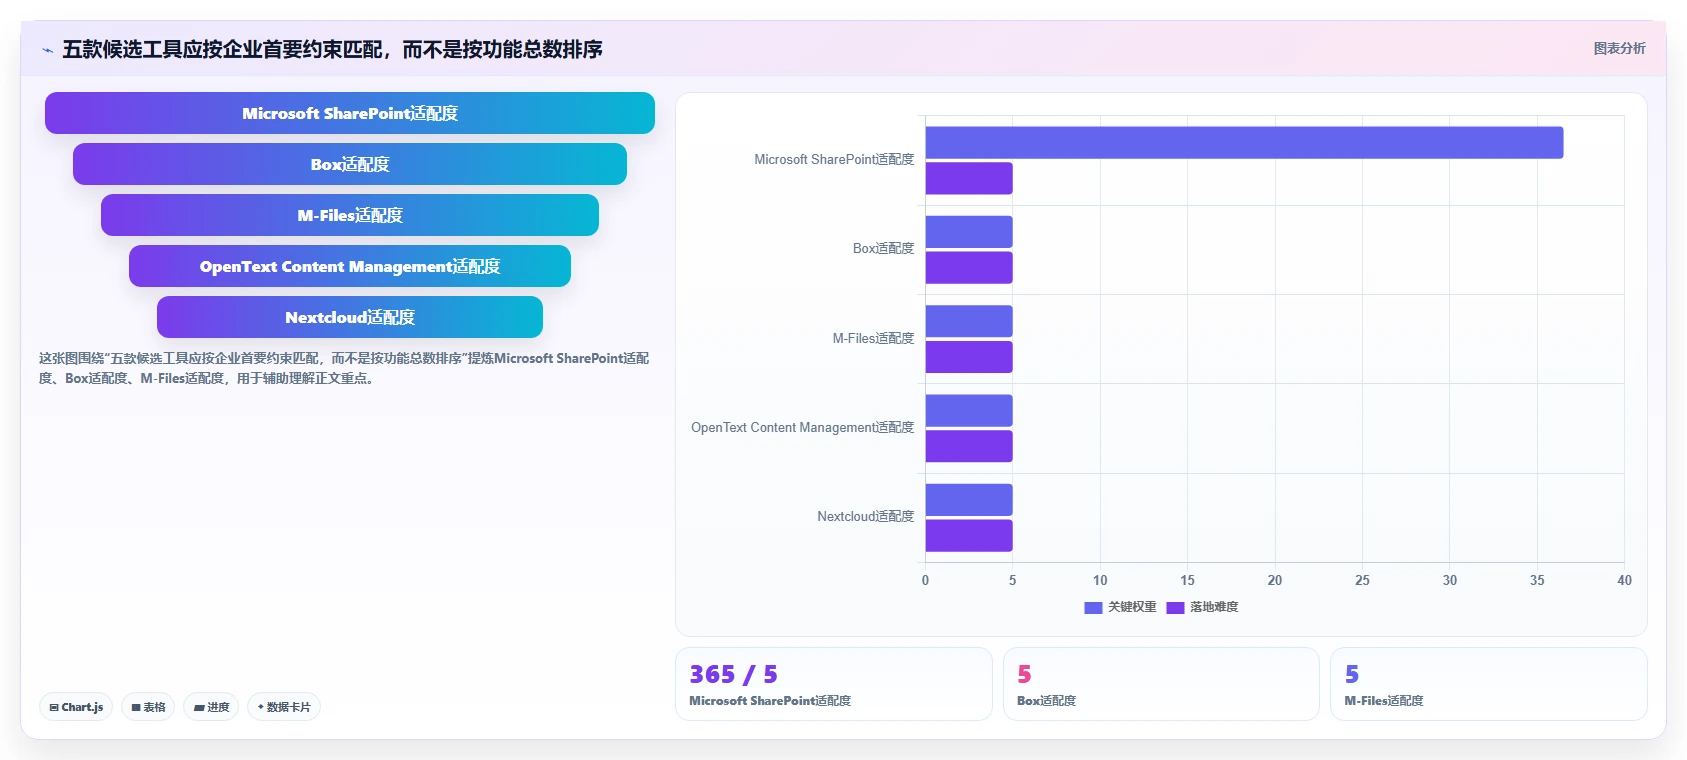Click the Chart.js tag chip
This screenshot has width=1687, height=760.
pyautogui.click(x=76, y=707)
